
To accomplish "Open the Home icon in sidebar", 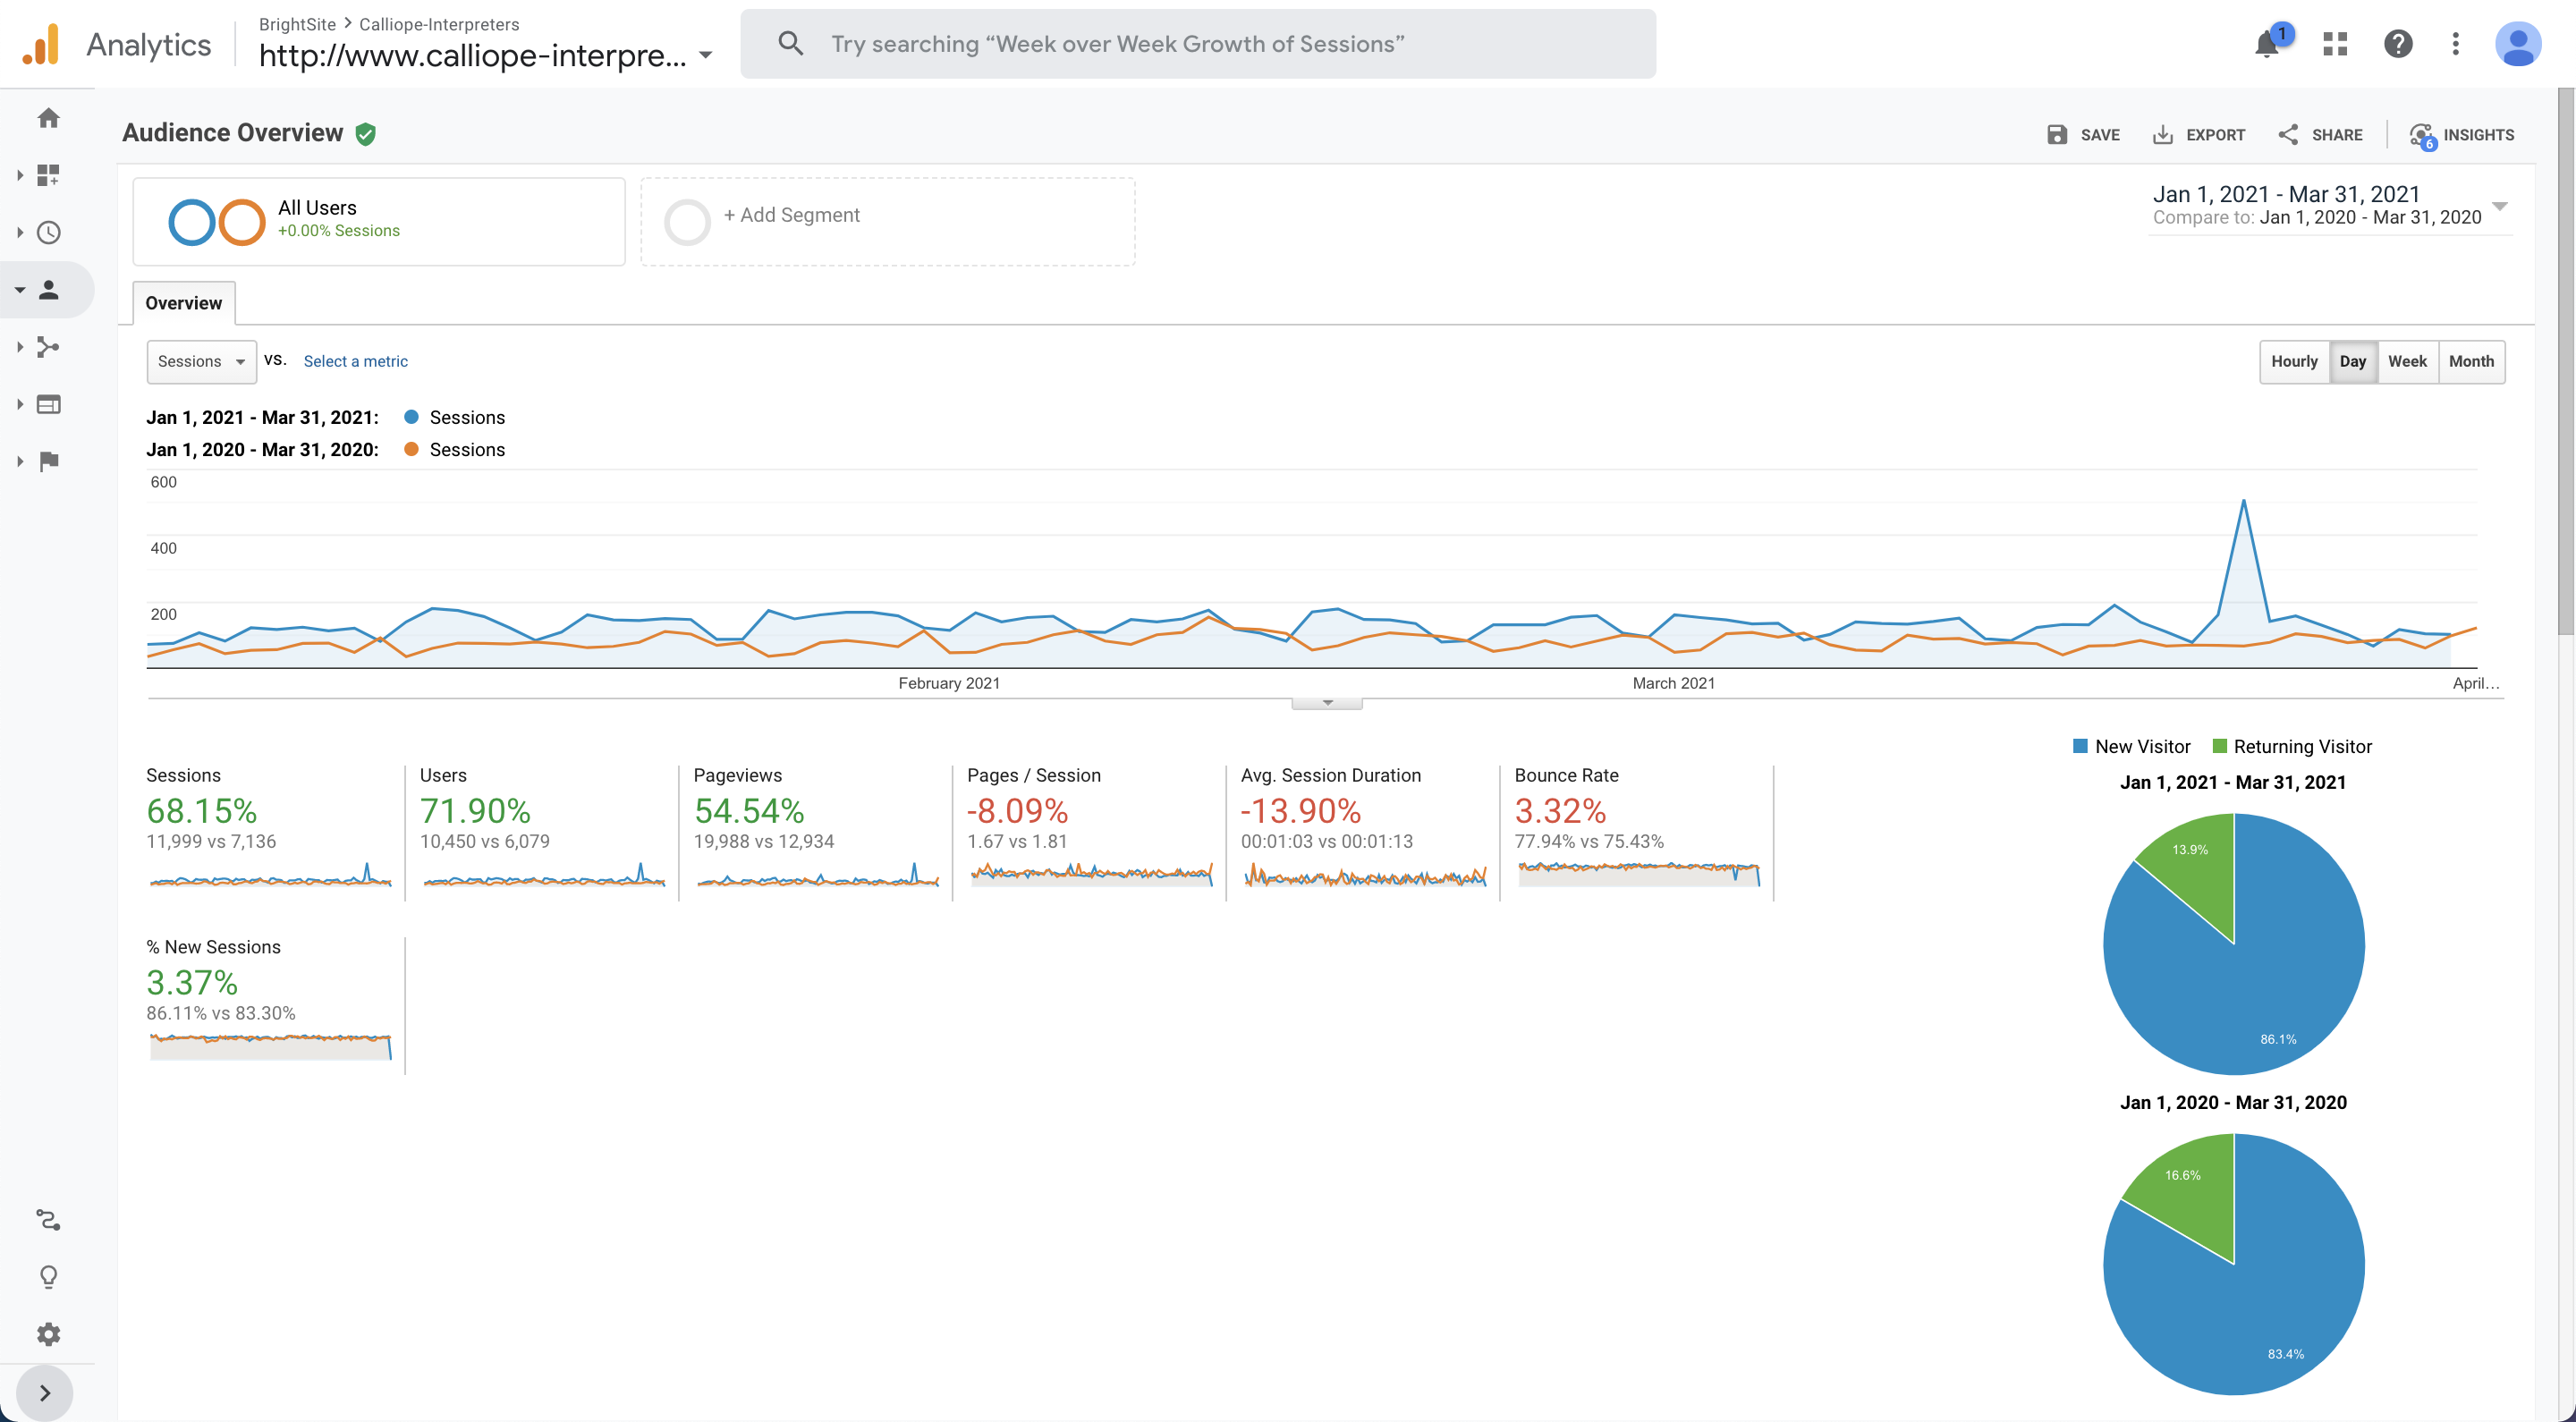I will (x=48, y=117).
